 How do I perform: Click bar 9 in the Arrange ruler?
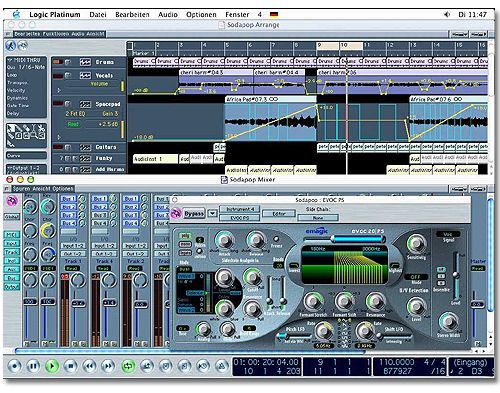tap(327, 45)
